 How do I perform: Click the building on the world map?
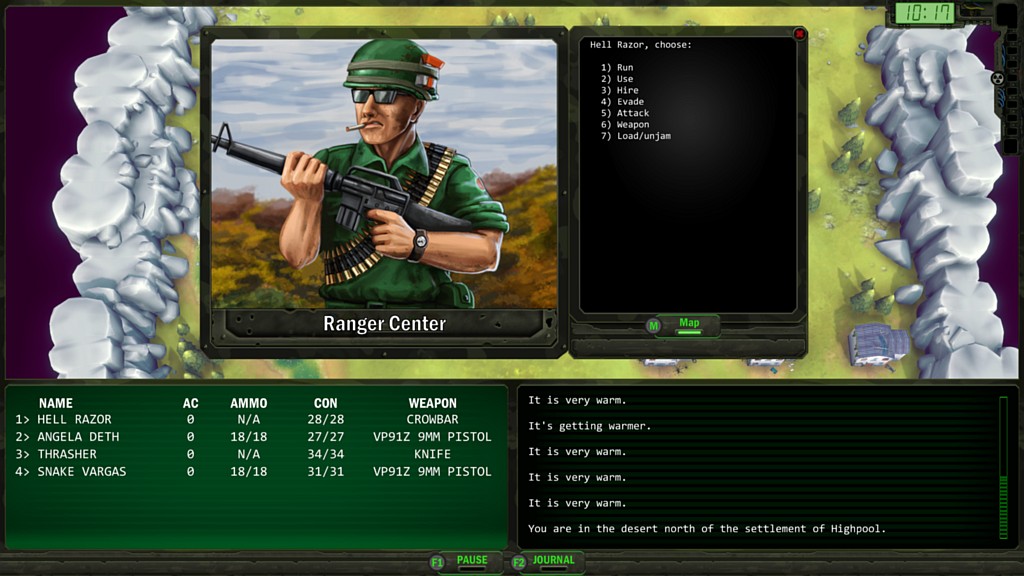tap(878, 345)
